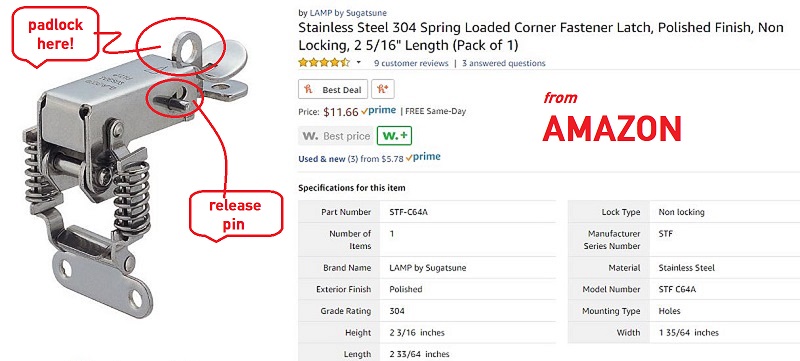Click the Prime logo beside used offers
800x361 pixels.
pos(423,158)
